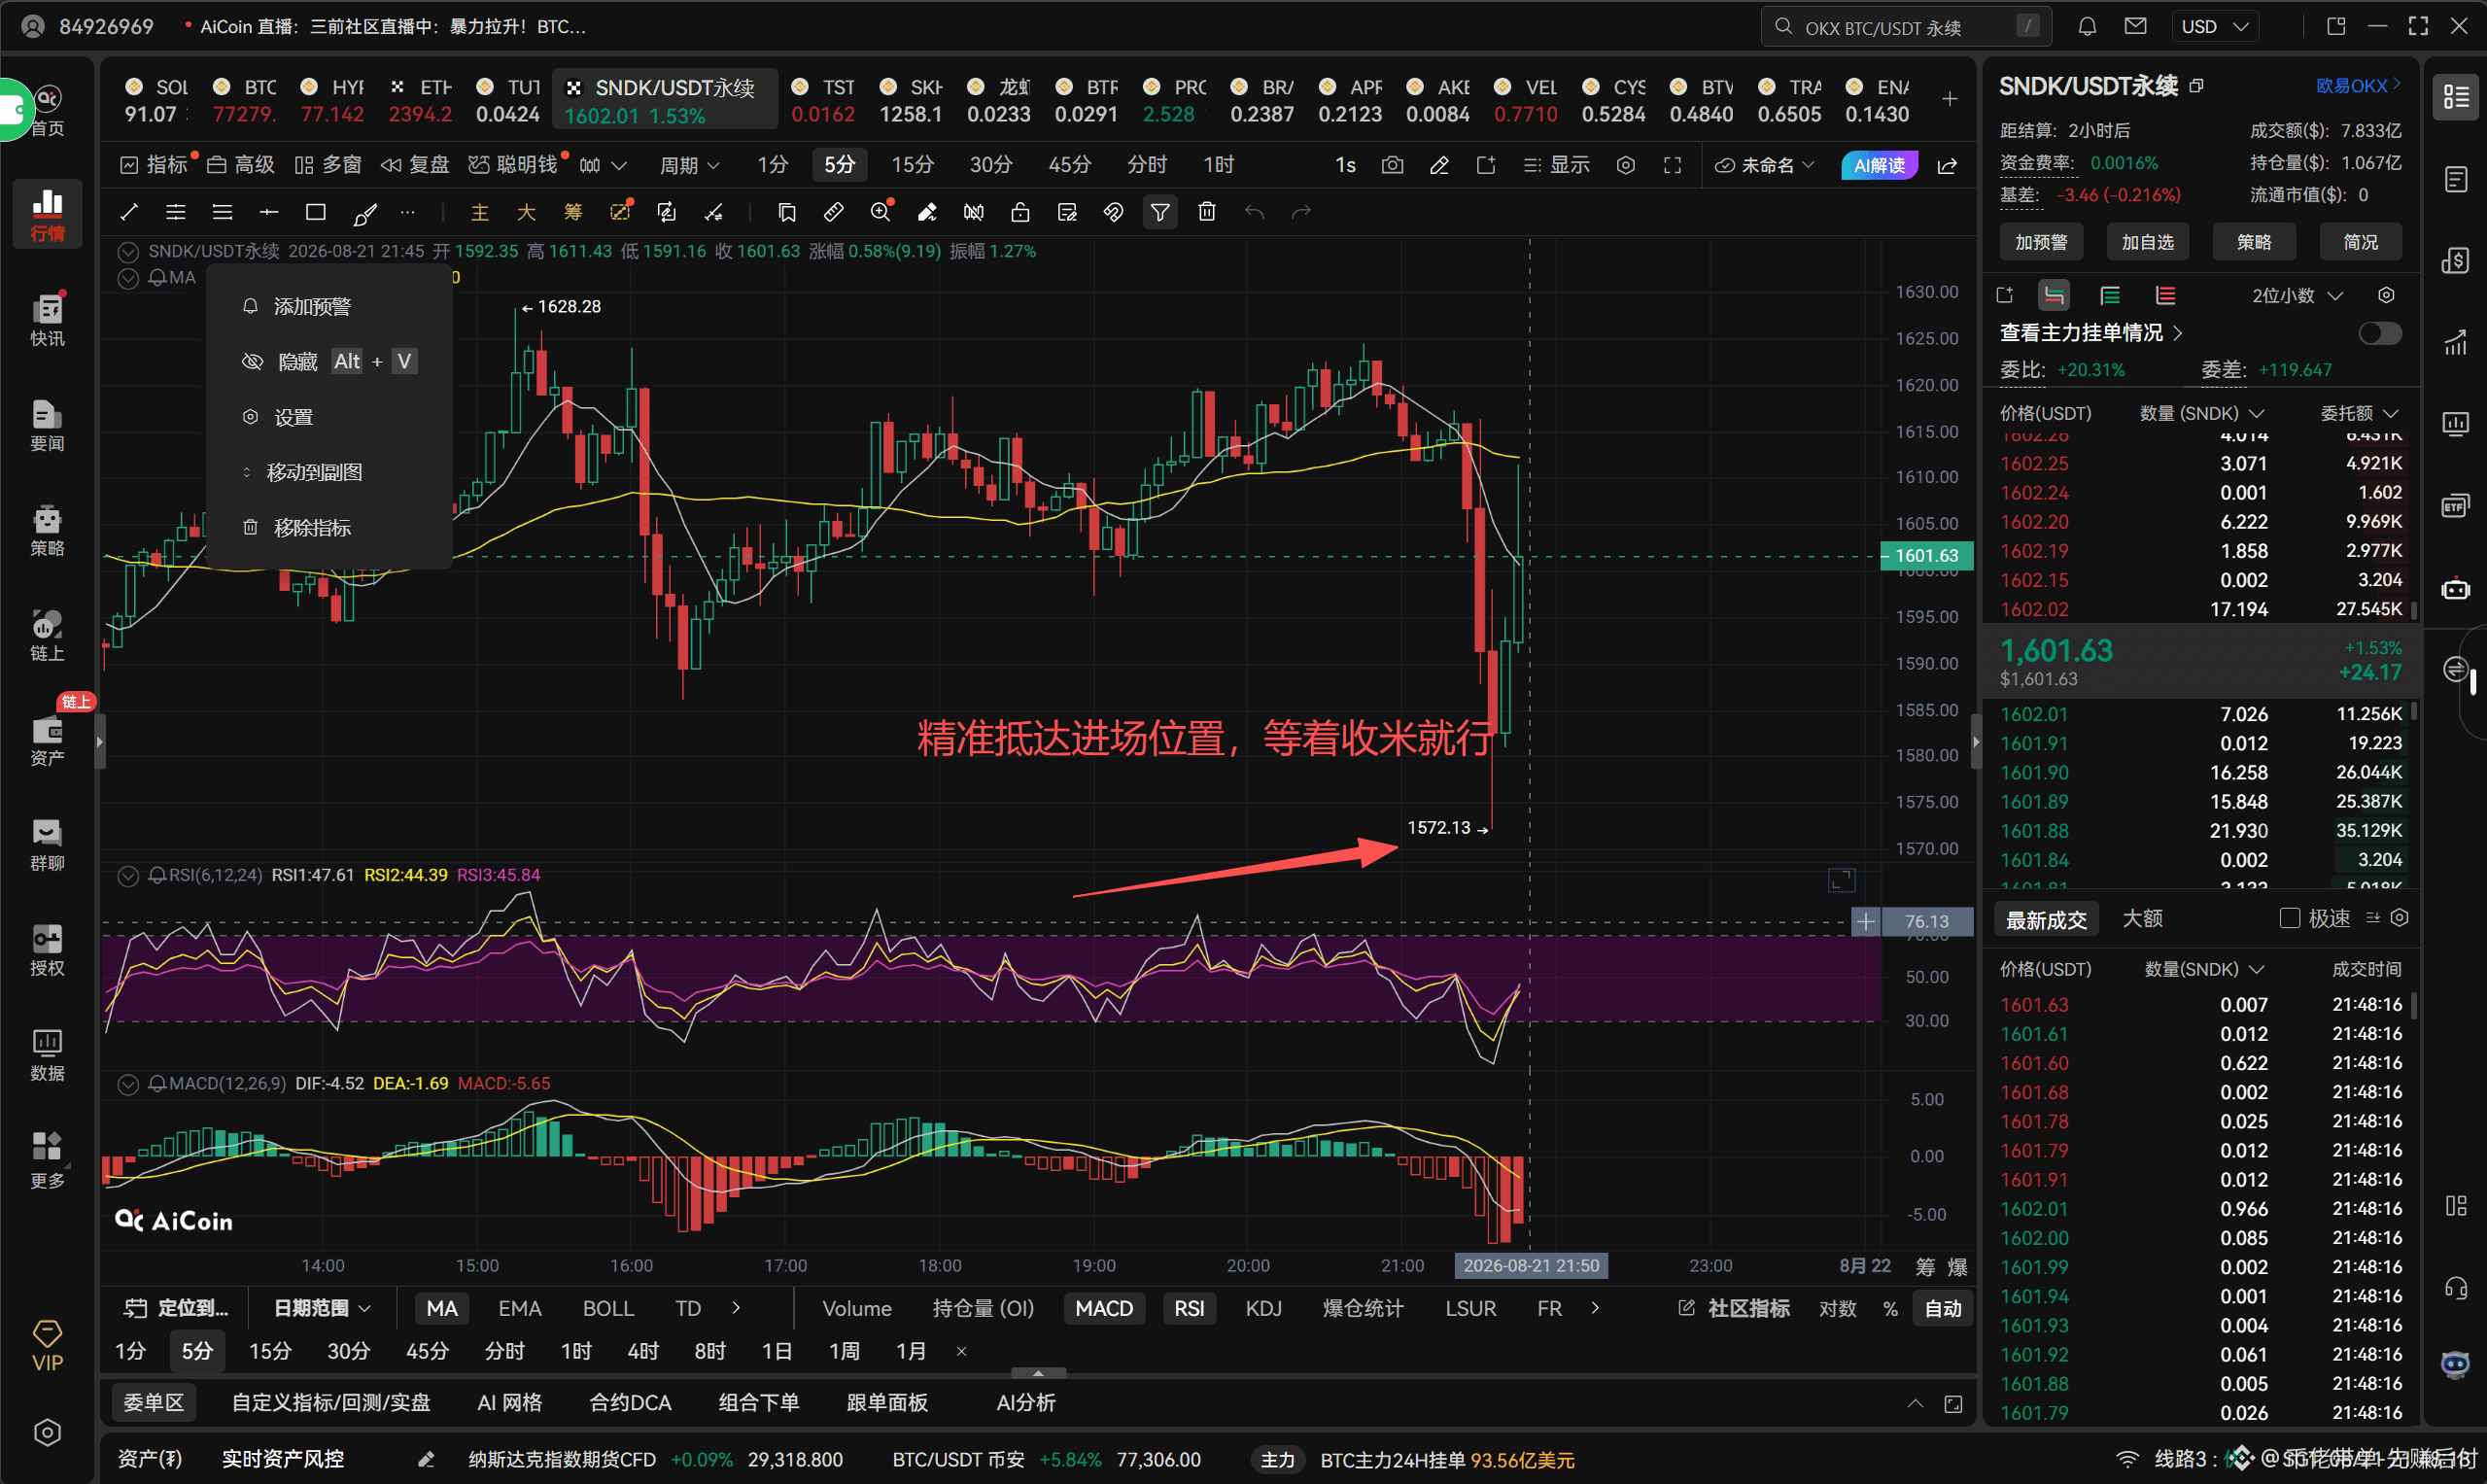Screen dimensions: 2487x1484
Task: Click the screenshot camera icon in chart toolbar
Action: point(1392,165)
